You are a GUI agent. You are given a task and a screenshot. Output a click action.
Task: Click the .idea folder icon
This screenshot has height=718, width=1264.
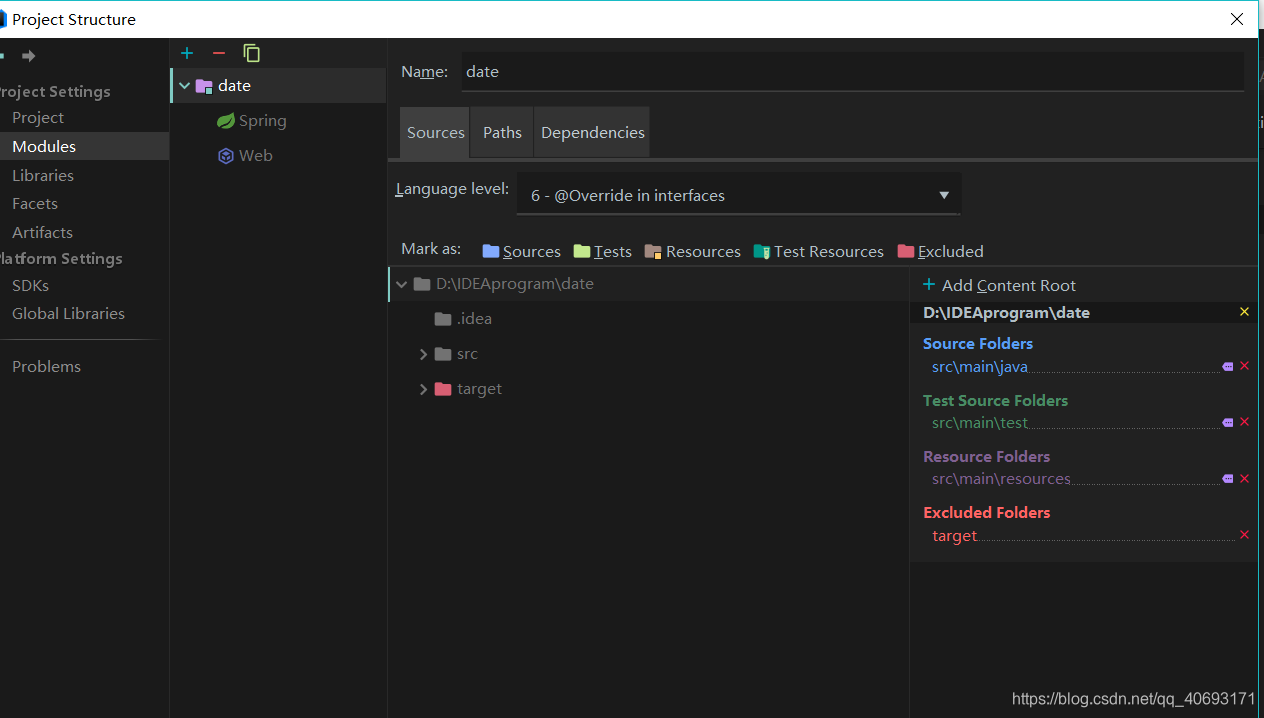pyautogui.click(x=443, y=319)
